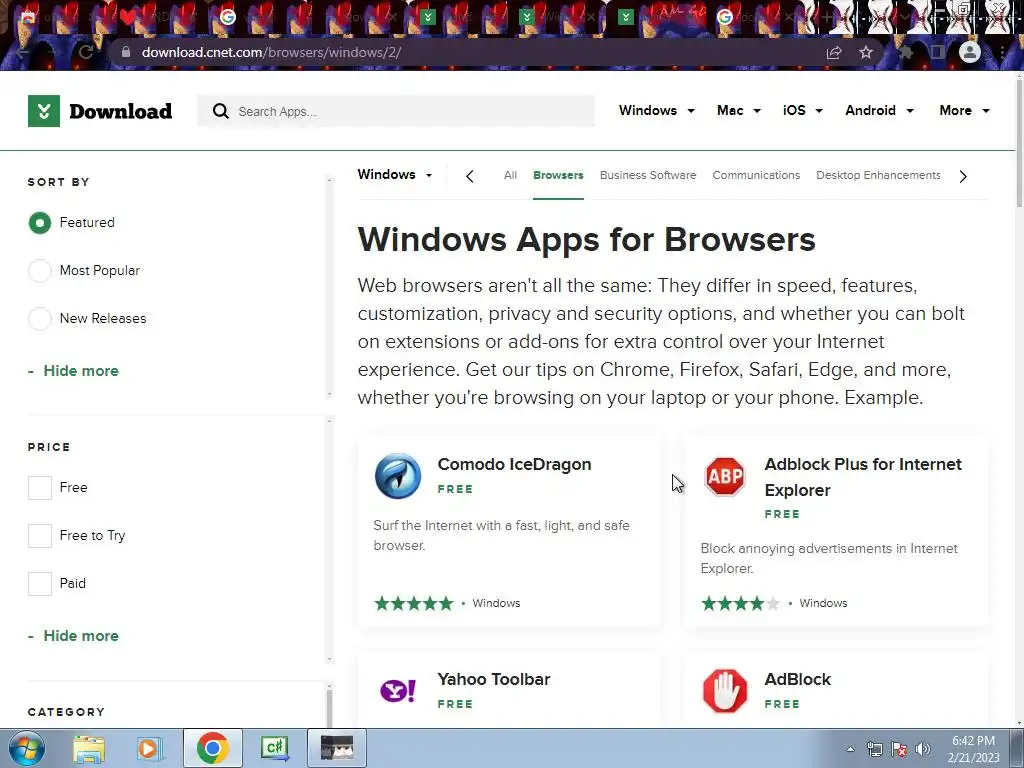This screenshot has height=768, width=1024.
Task: Click the Comodo IceDragon app icon
Action: point(398,475)
